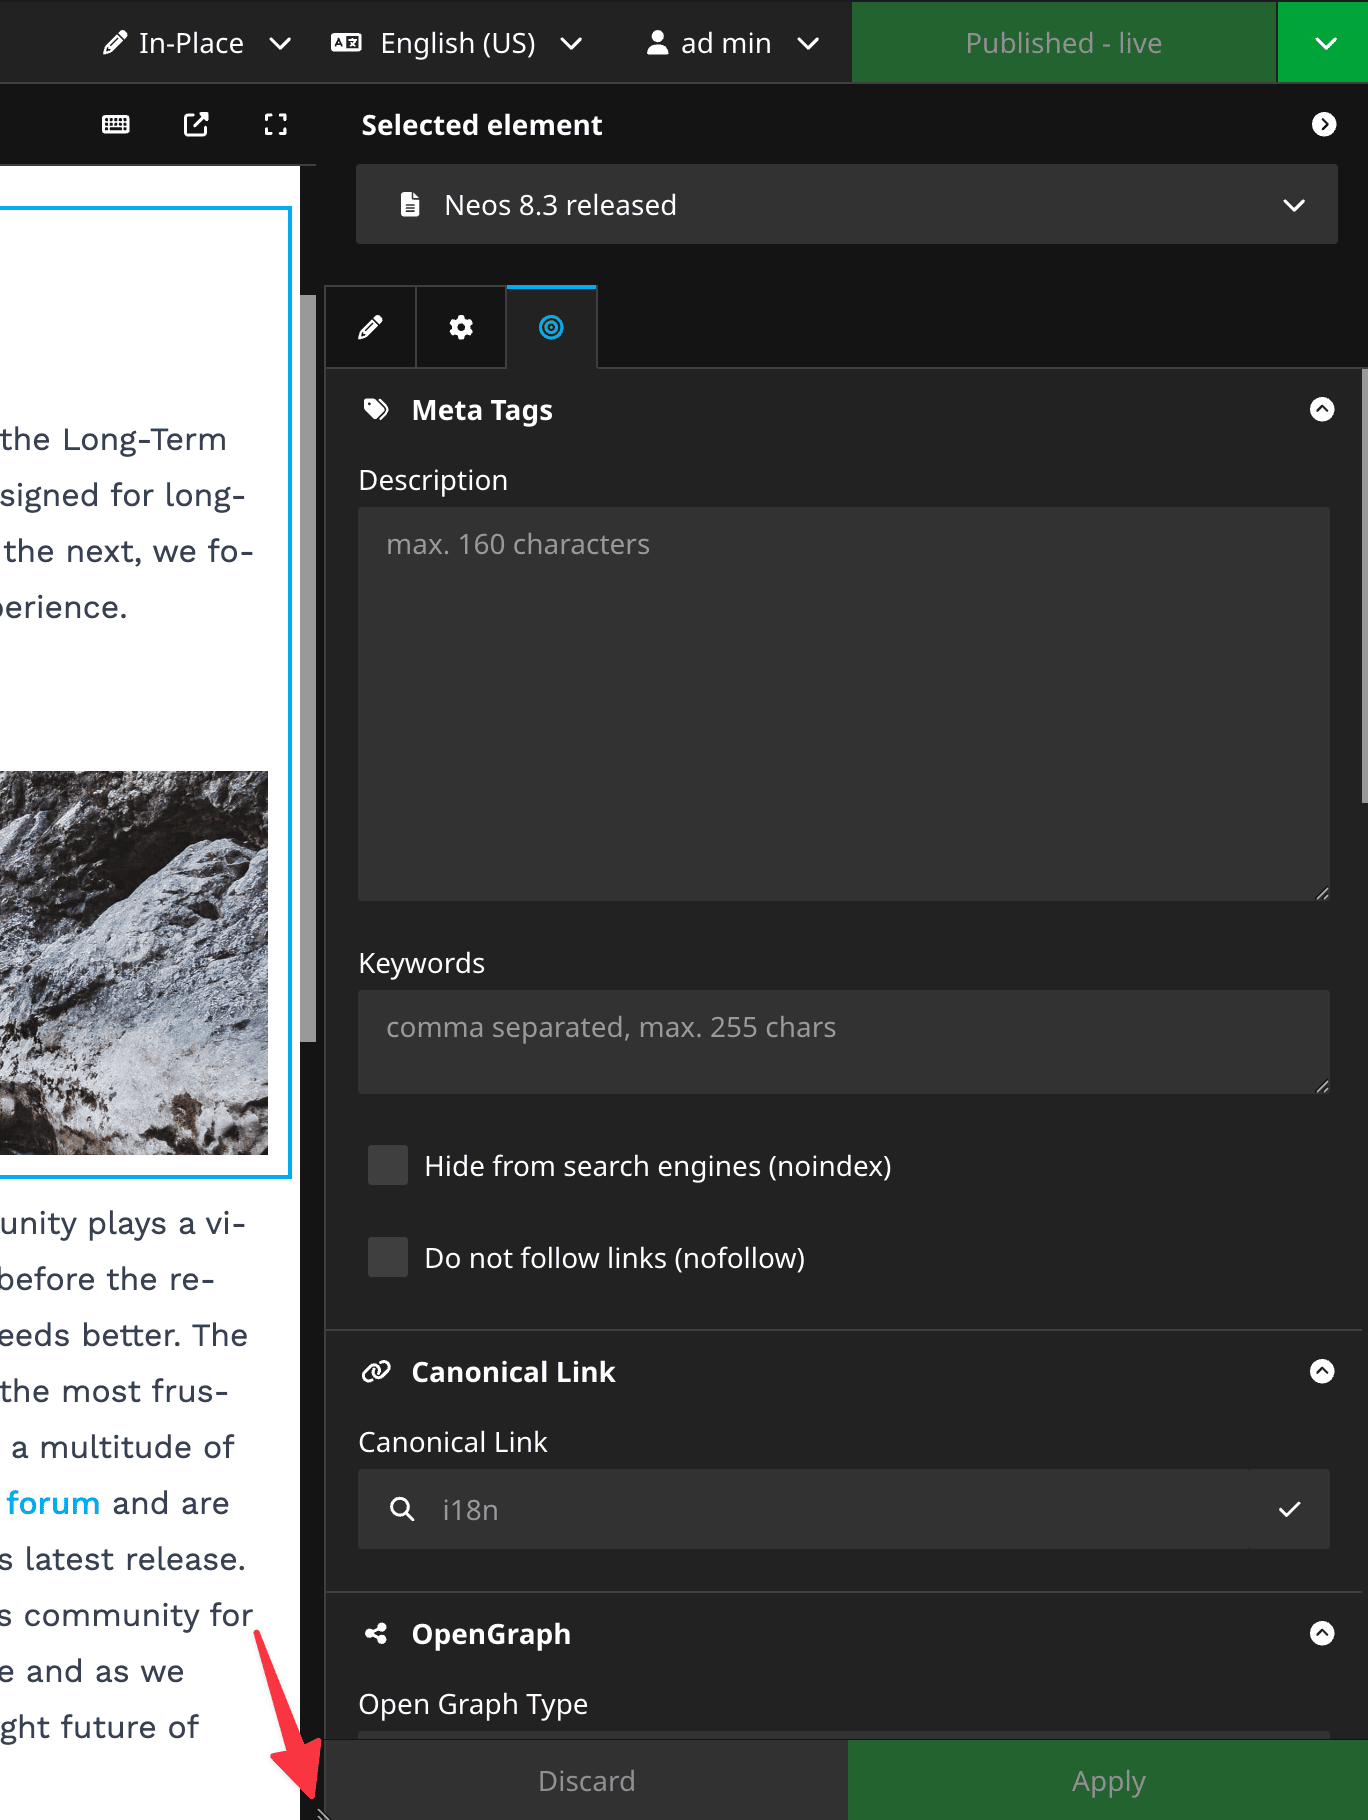Collapse the inspector panel arrow icon

1323,124
